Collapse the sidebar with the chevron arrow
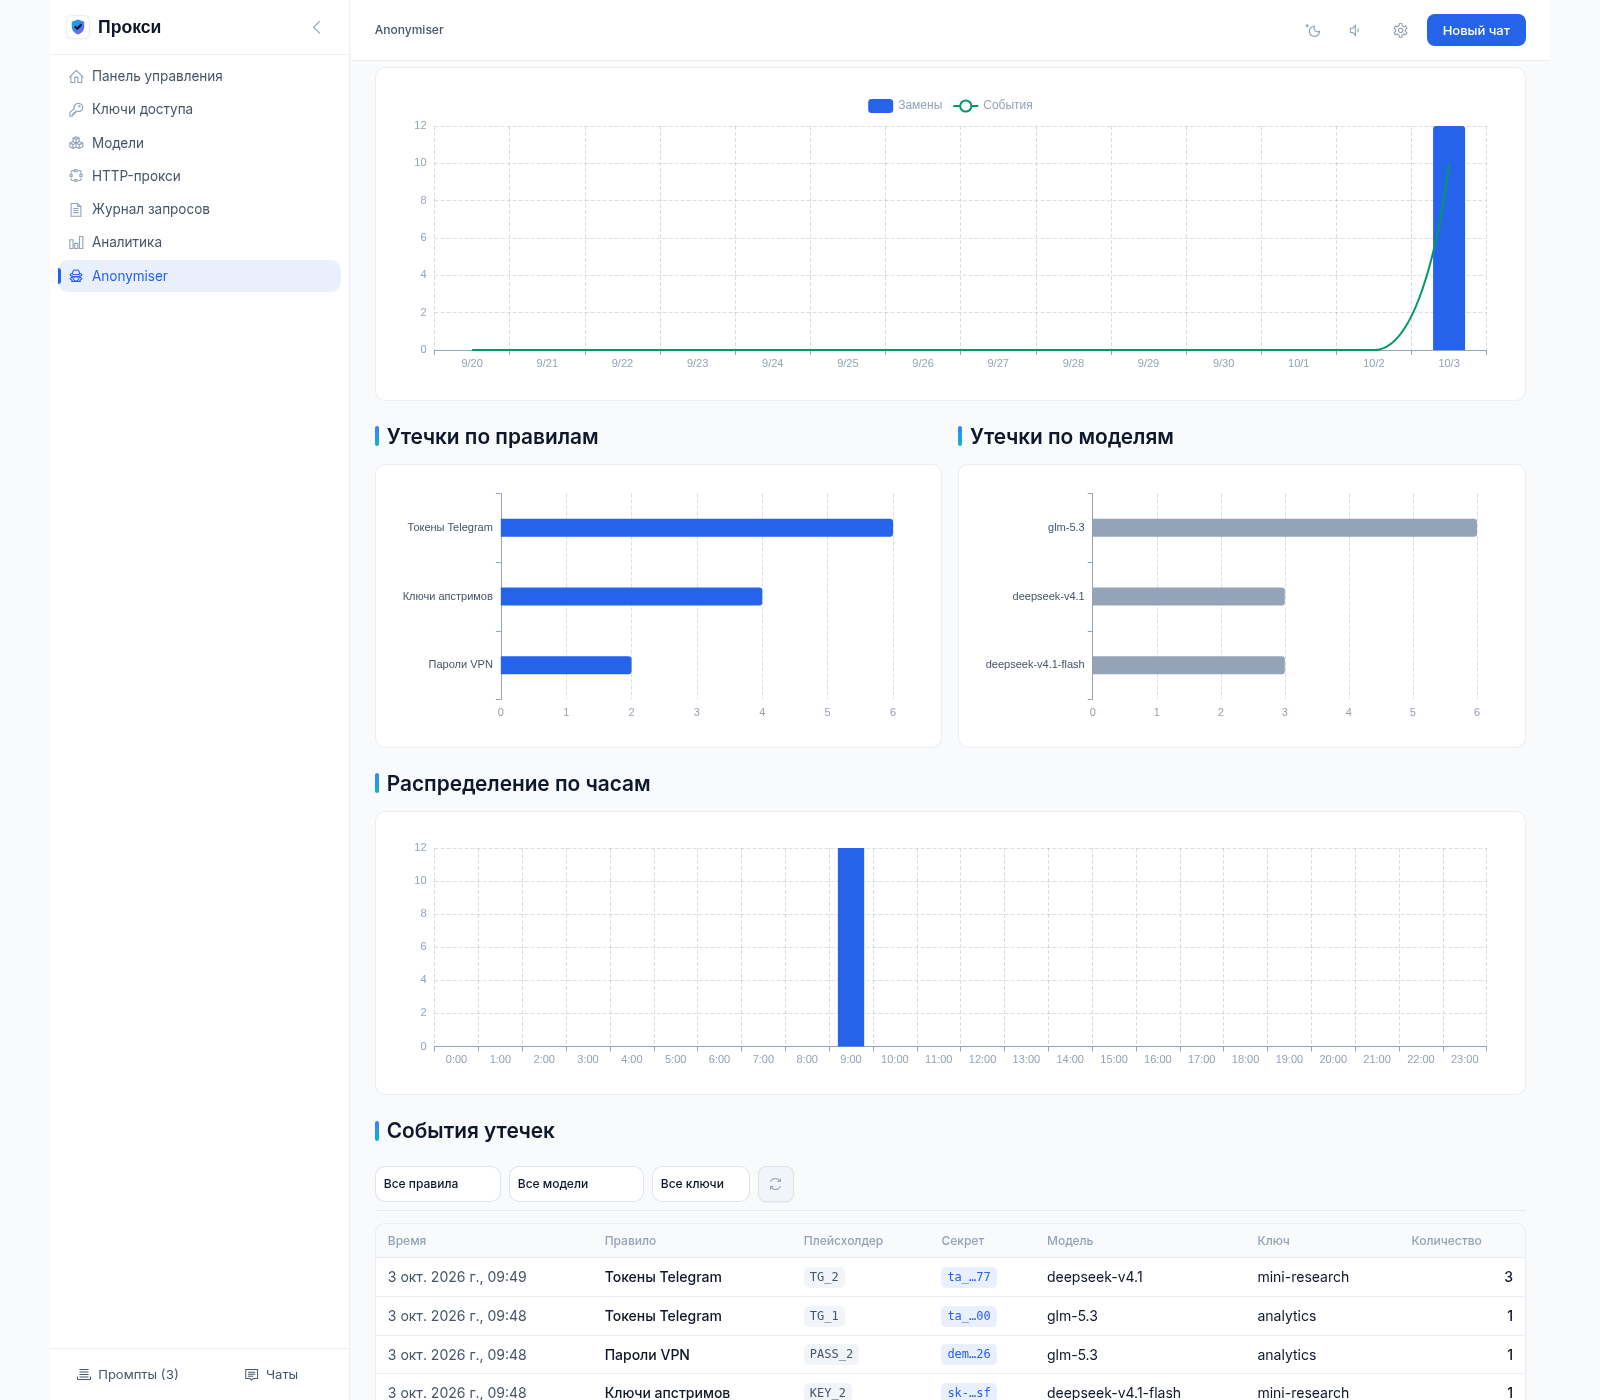1600x1400 pixels. [x=317, y=27]
